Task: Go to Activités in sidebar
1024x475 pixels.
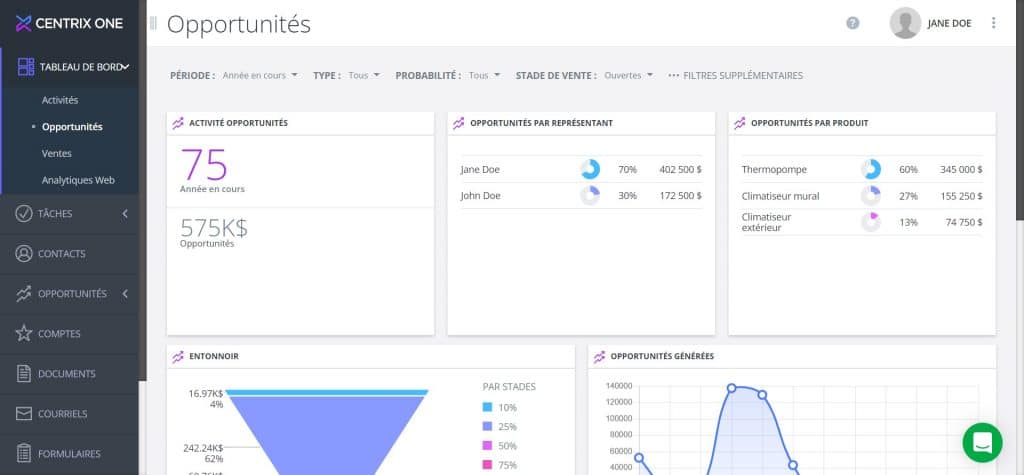Action: click(60, 100)
